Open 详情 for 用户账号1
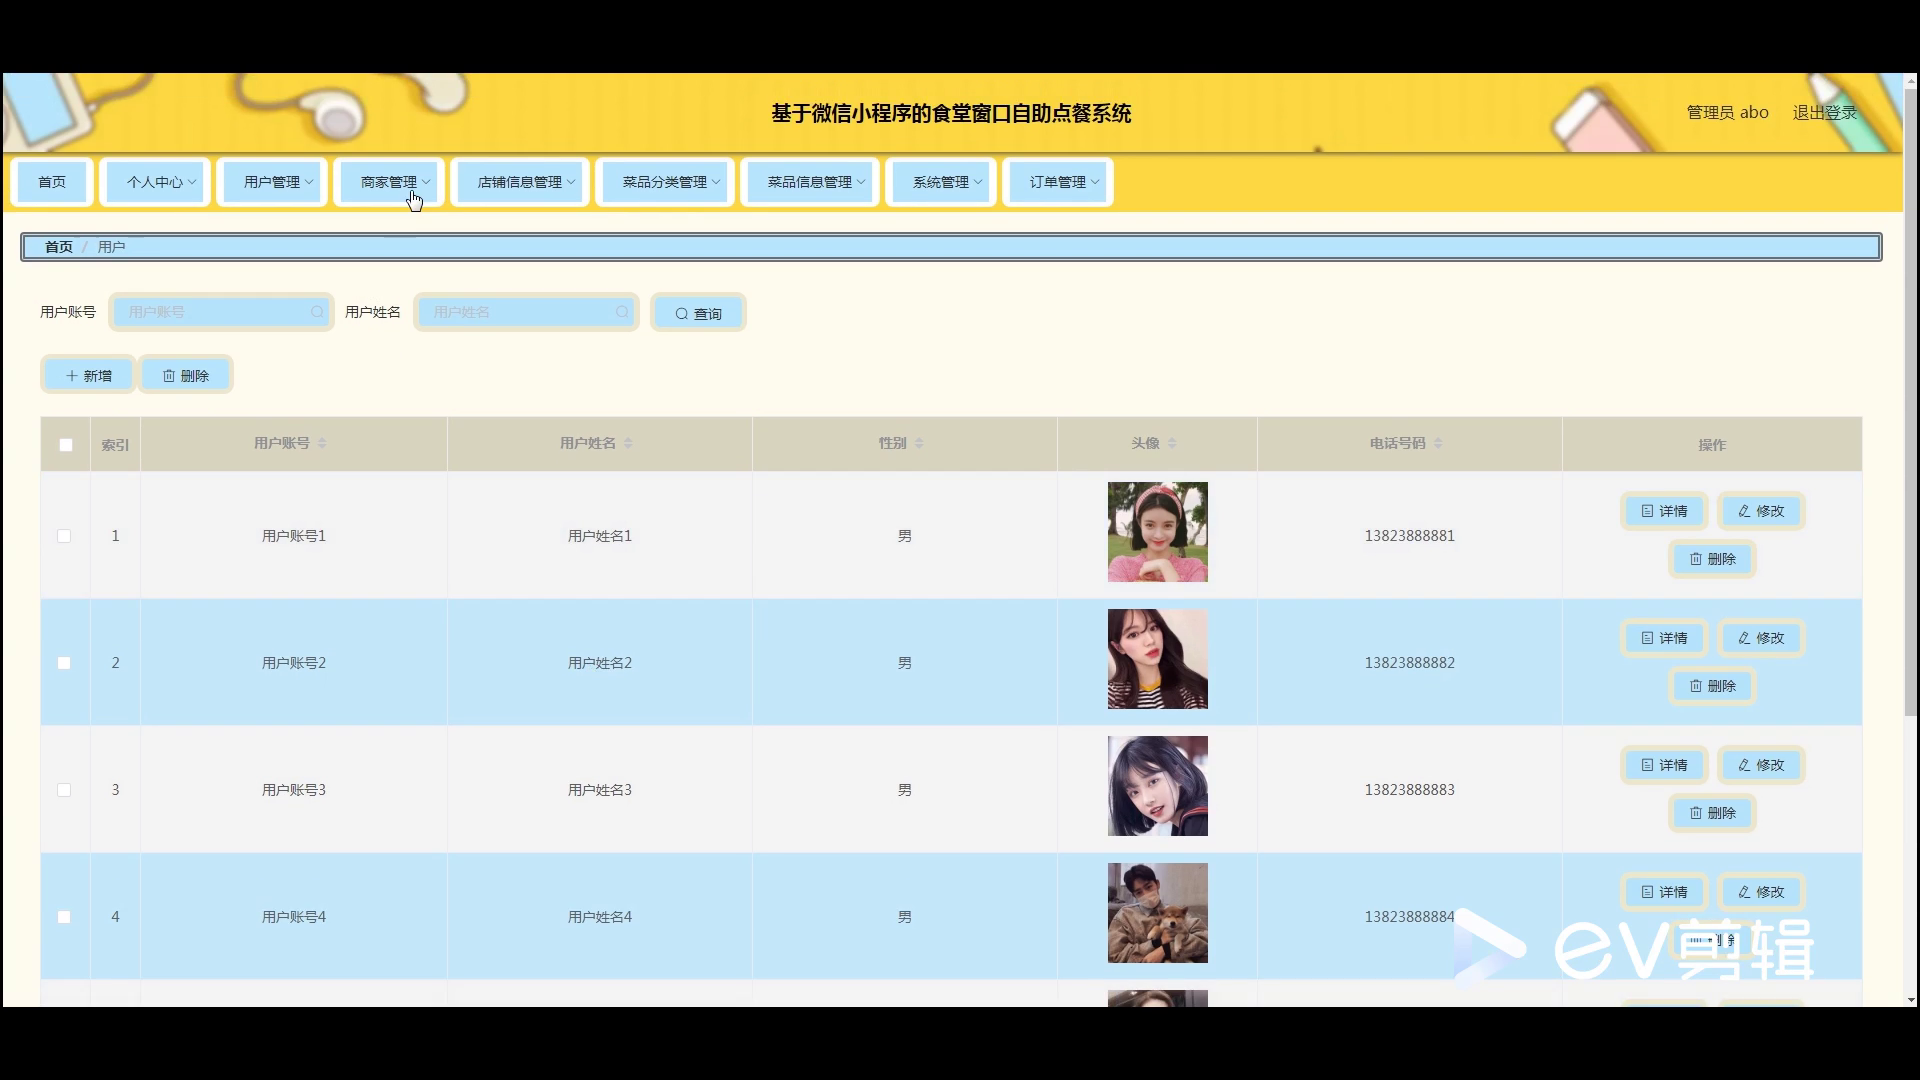This screenshot has width=1920, height=1080. pyautogui.click(x=1664, y=511)
